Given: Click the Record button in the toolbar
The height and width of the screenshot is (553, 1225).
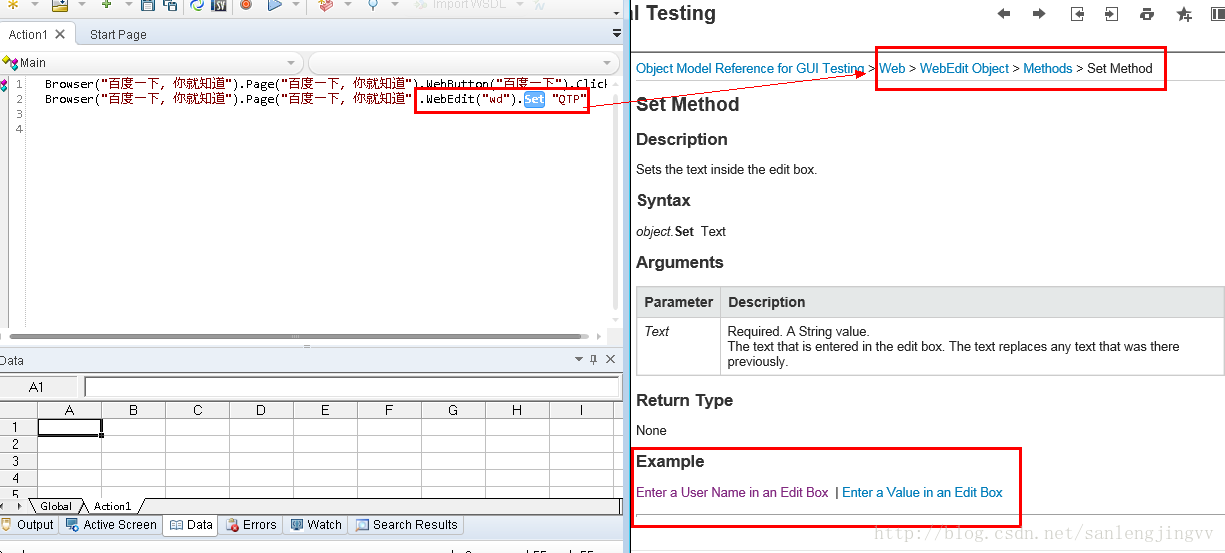Looking at the screenshot, I should (246, 5).
